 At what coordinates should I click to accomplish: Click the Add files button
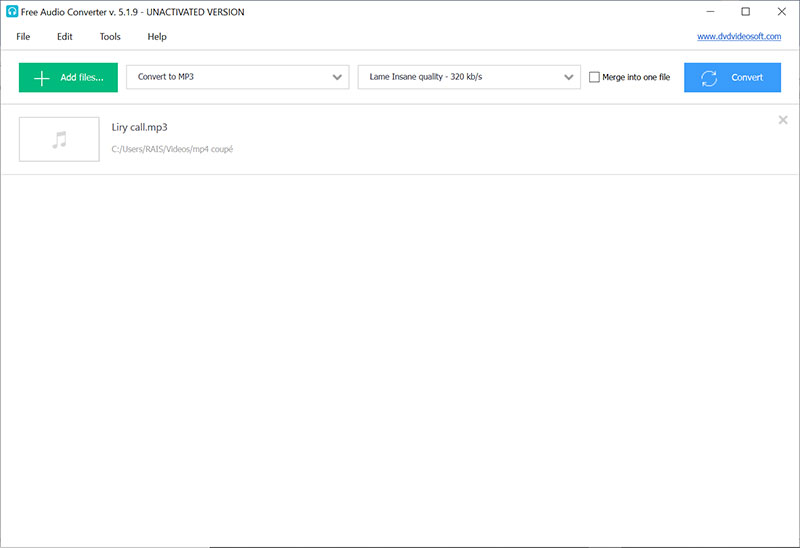tap(68, 78)
